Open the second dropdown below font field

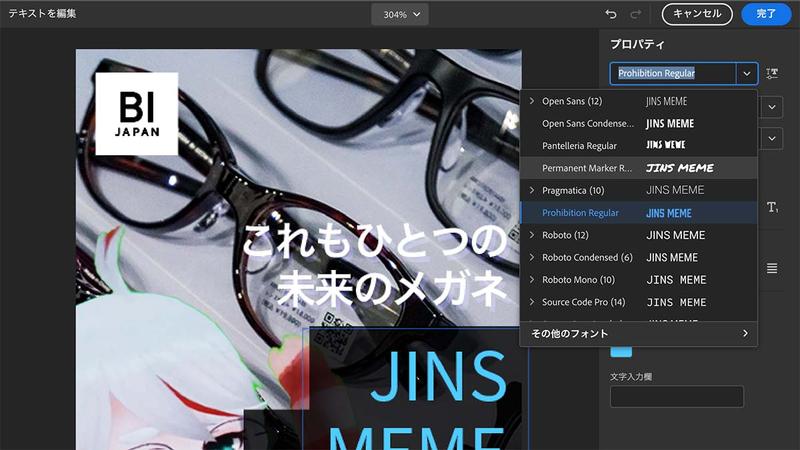(x=772, y=107)
